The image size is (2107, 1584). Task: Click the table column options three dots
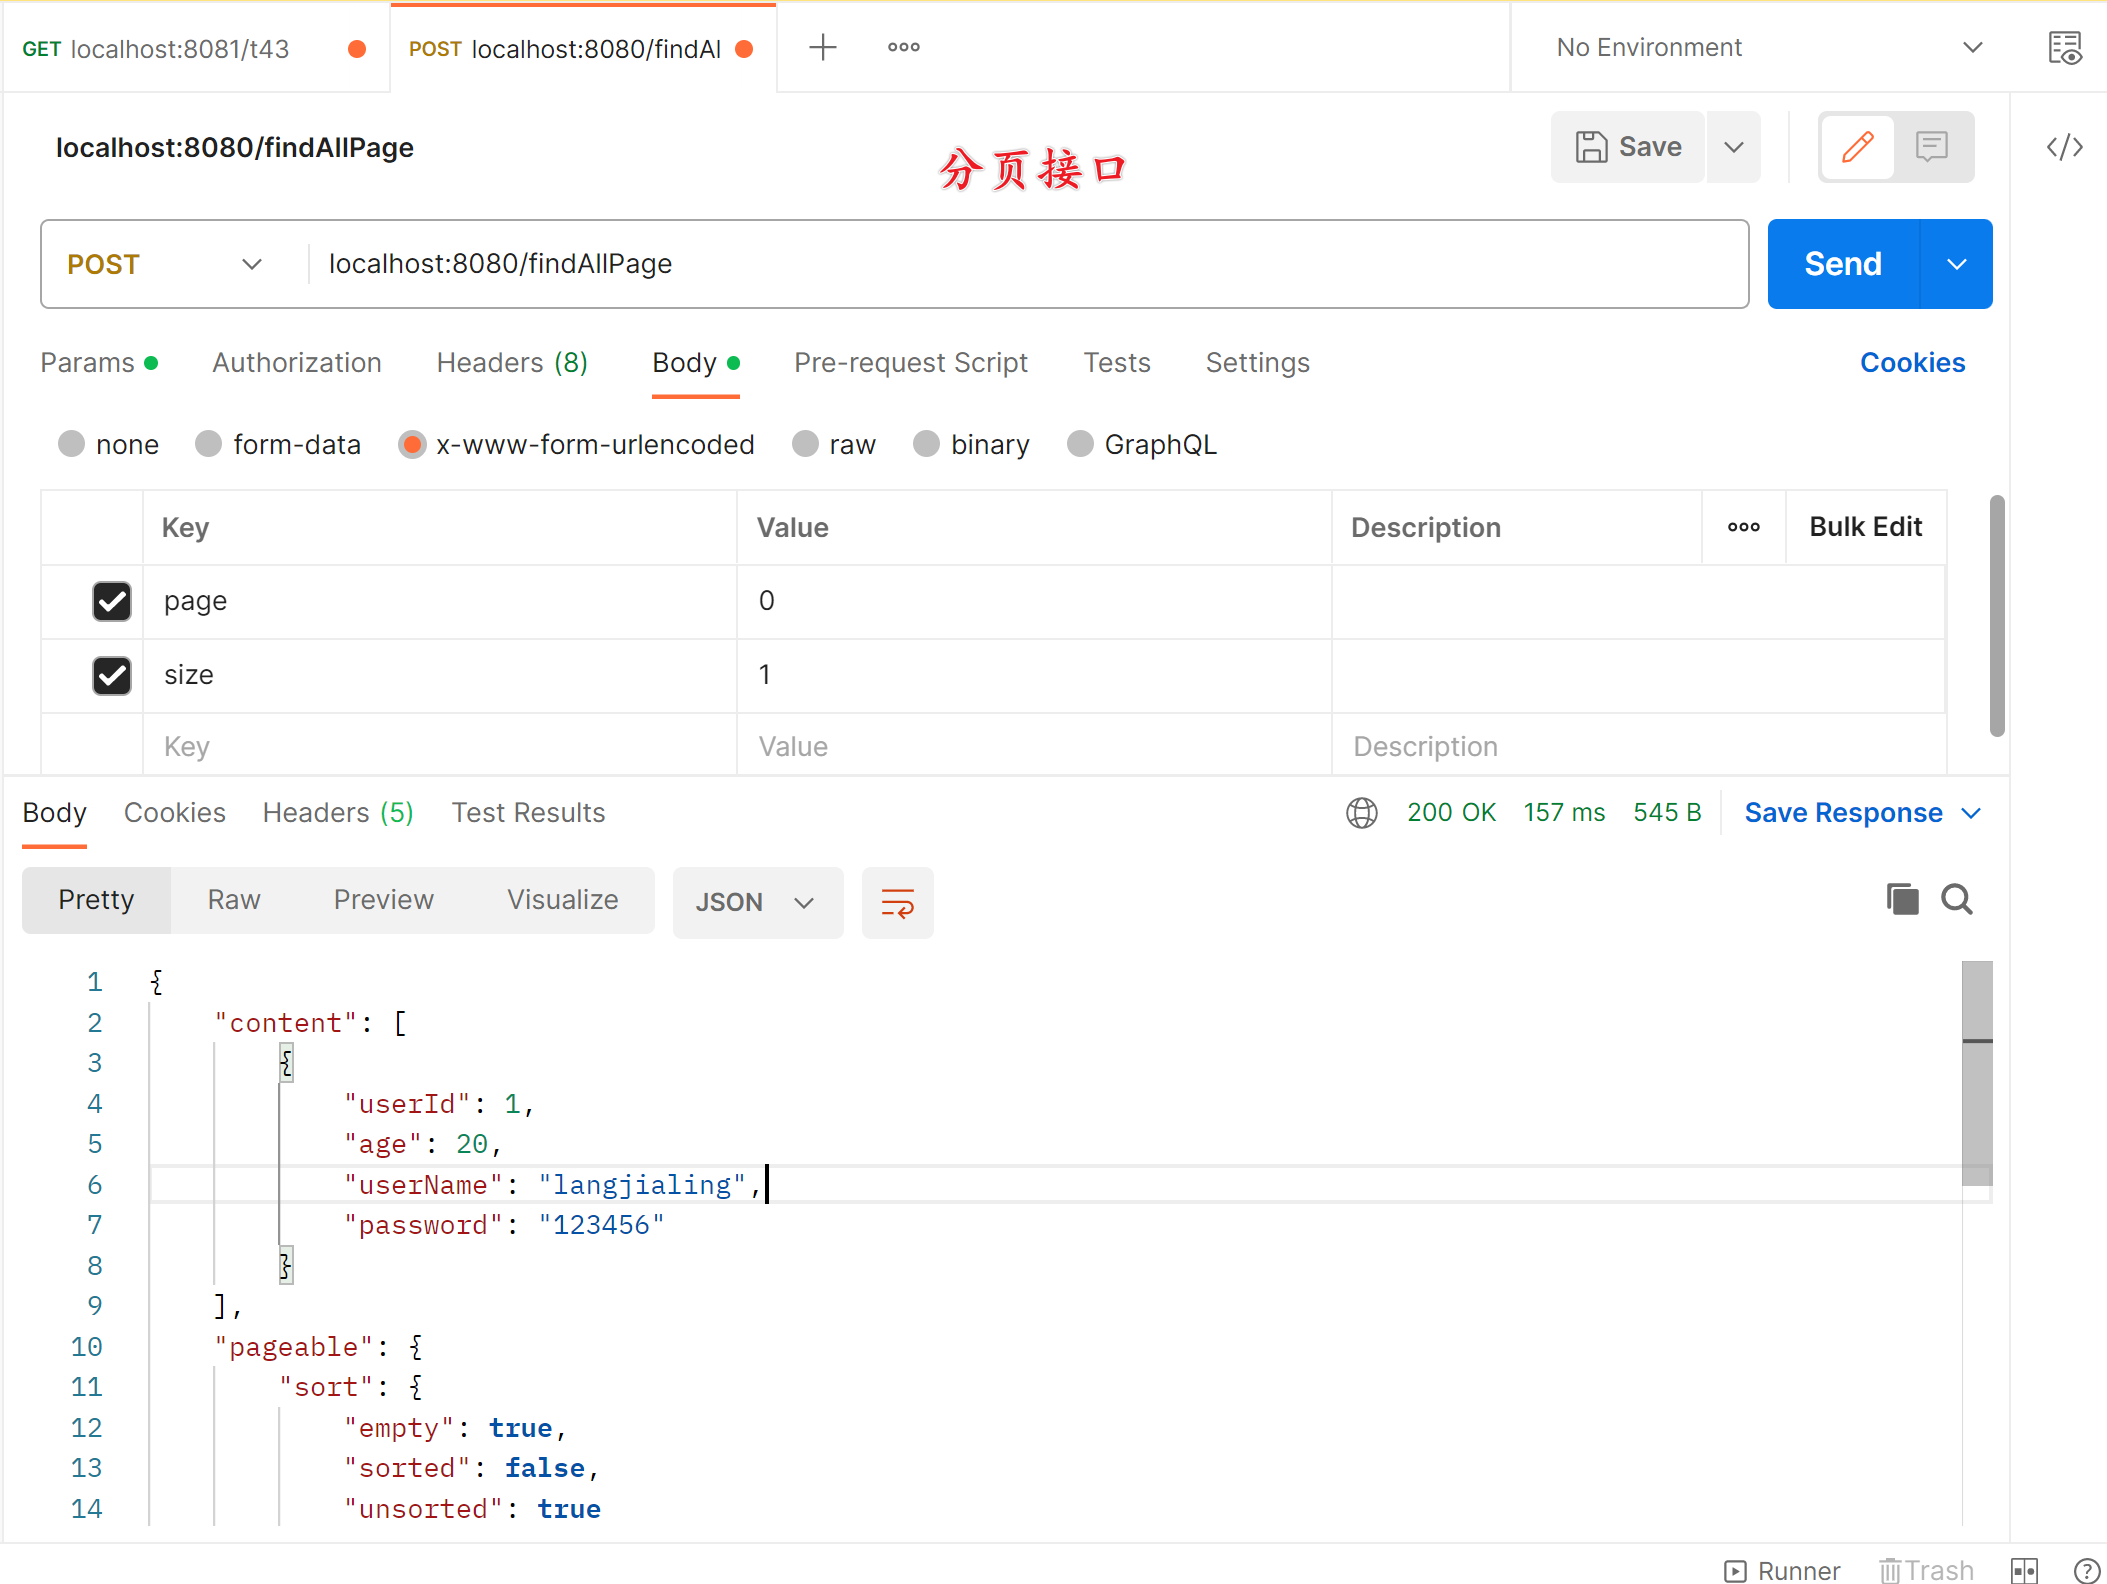tap(1743, 527)
